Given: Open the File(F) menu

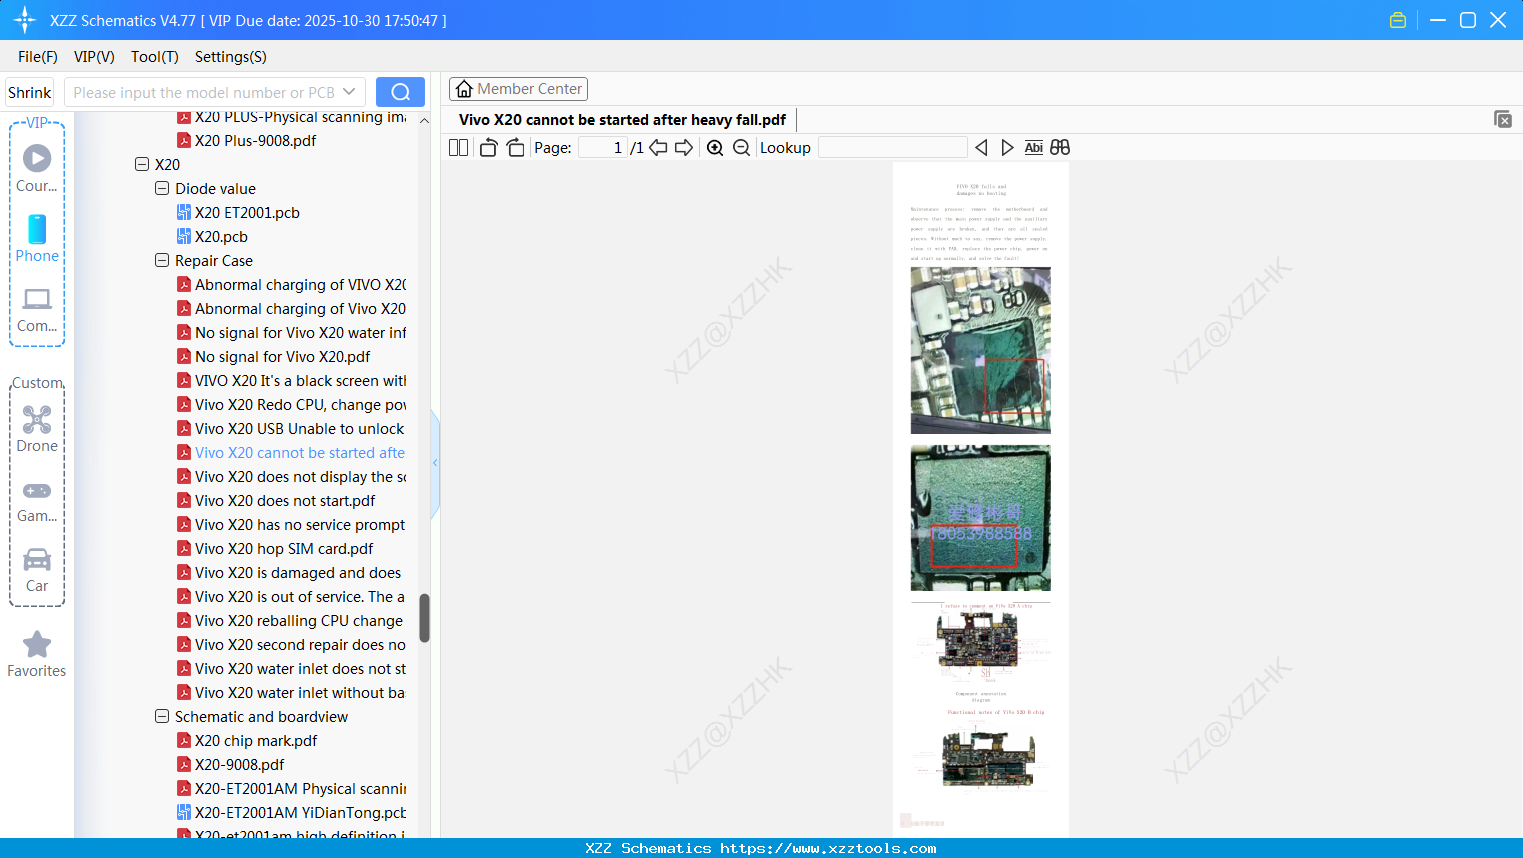Looking at the screenshot, I should pos(38,57).
